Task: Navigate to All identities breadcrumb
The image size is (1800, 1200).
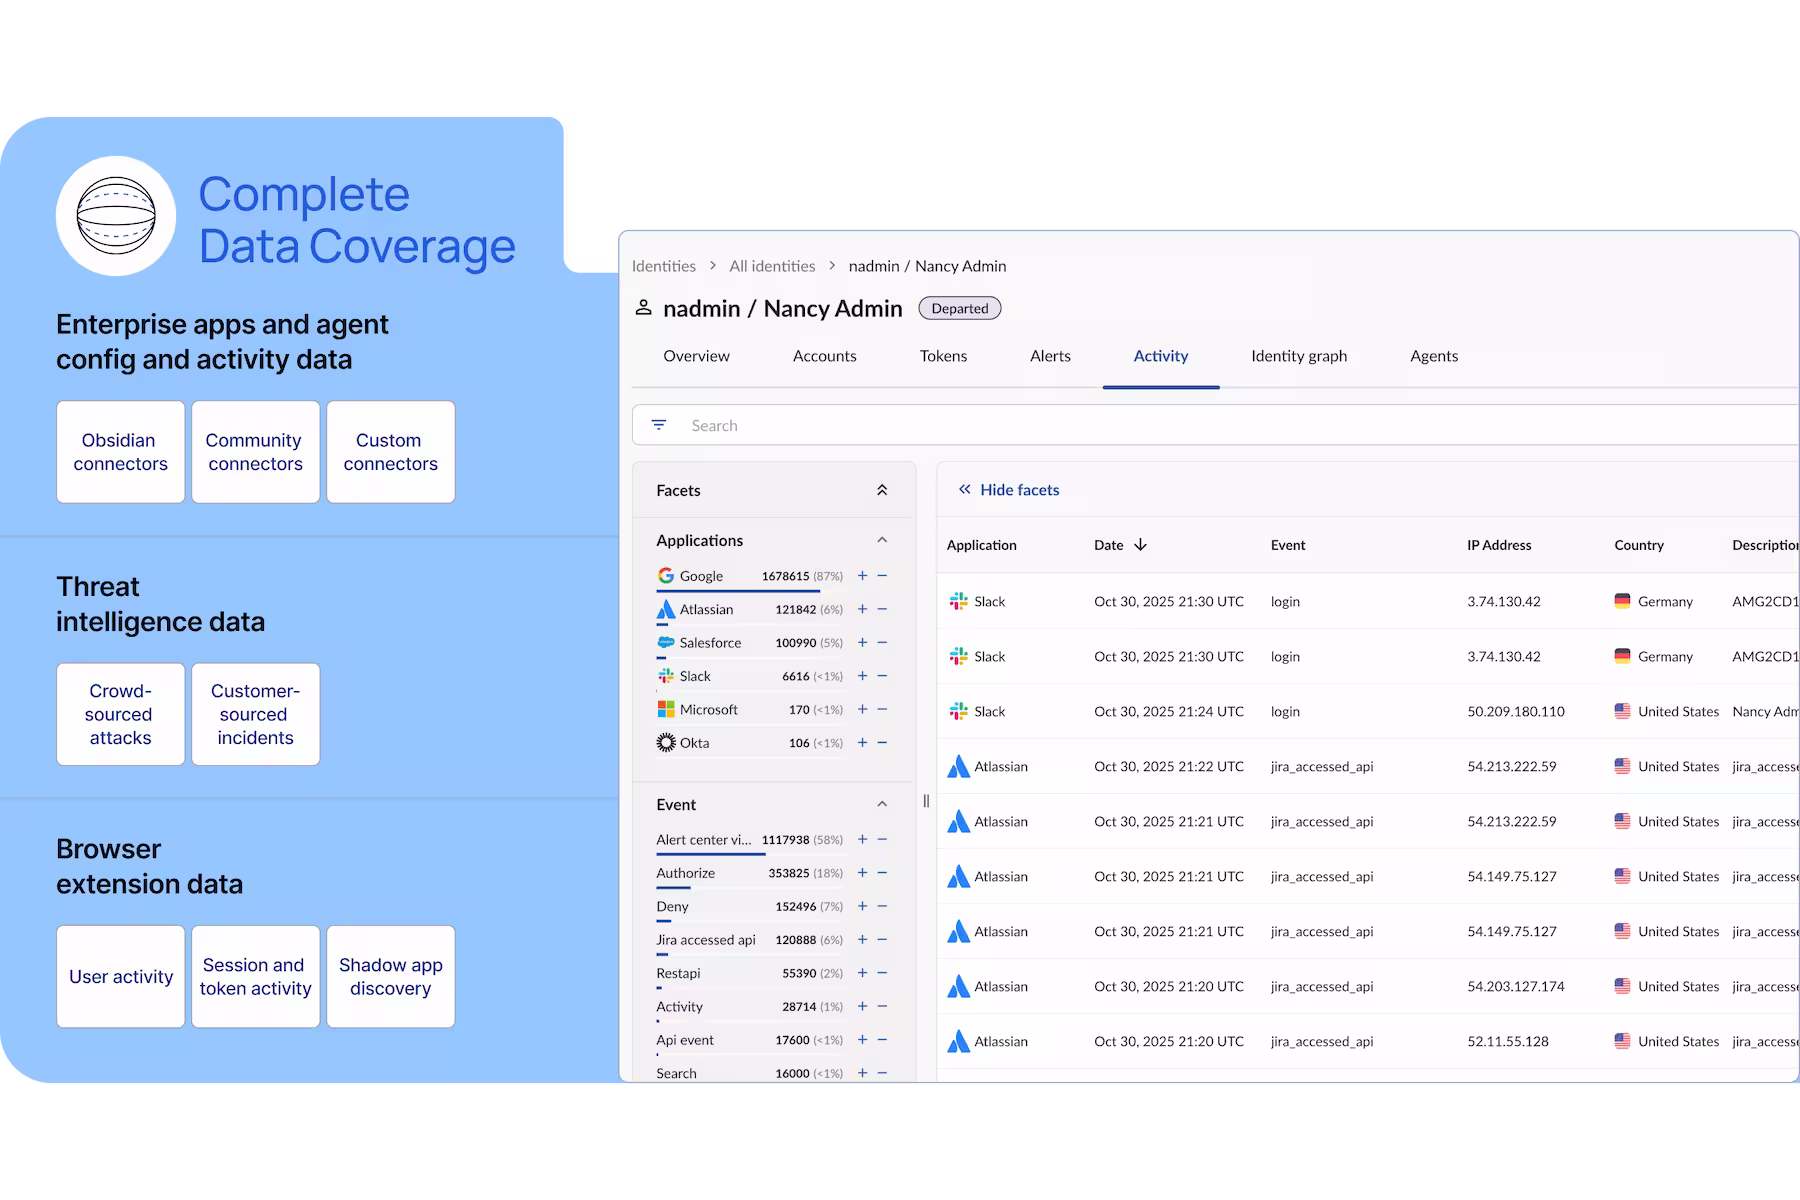Action: click(x=772, y=266)
